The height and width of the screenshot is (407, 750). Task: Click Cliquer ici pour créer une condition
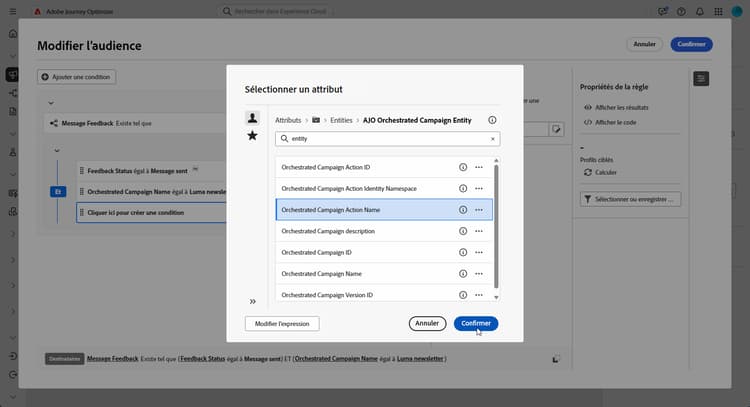pos(152,213)
